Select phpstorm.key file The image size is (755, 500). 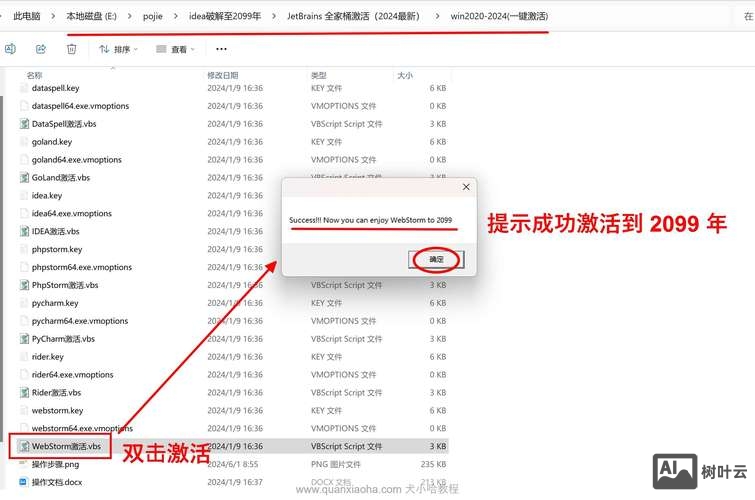57,250
